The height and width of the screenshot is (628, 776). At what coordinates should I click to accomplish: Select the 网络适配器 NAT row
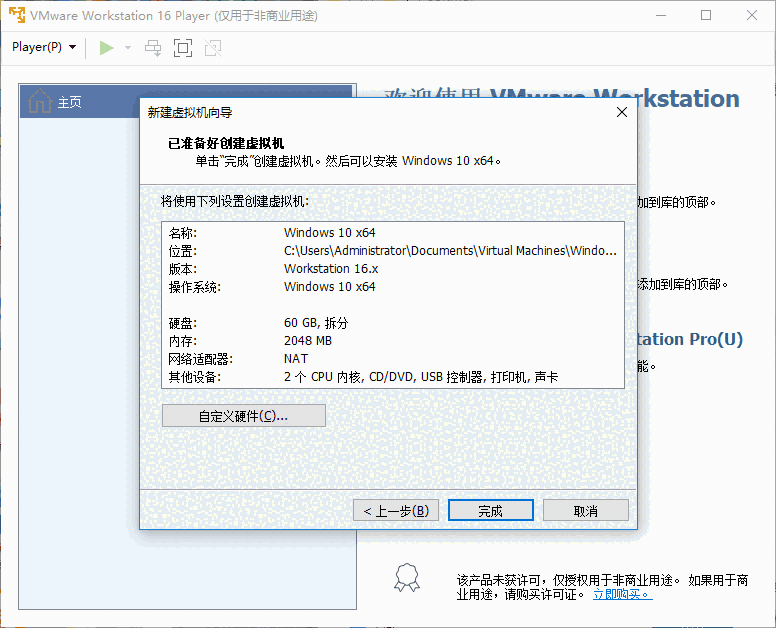click(392, 359)
